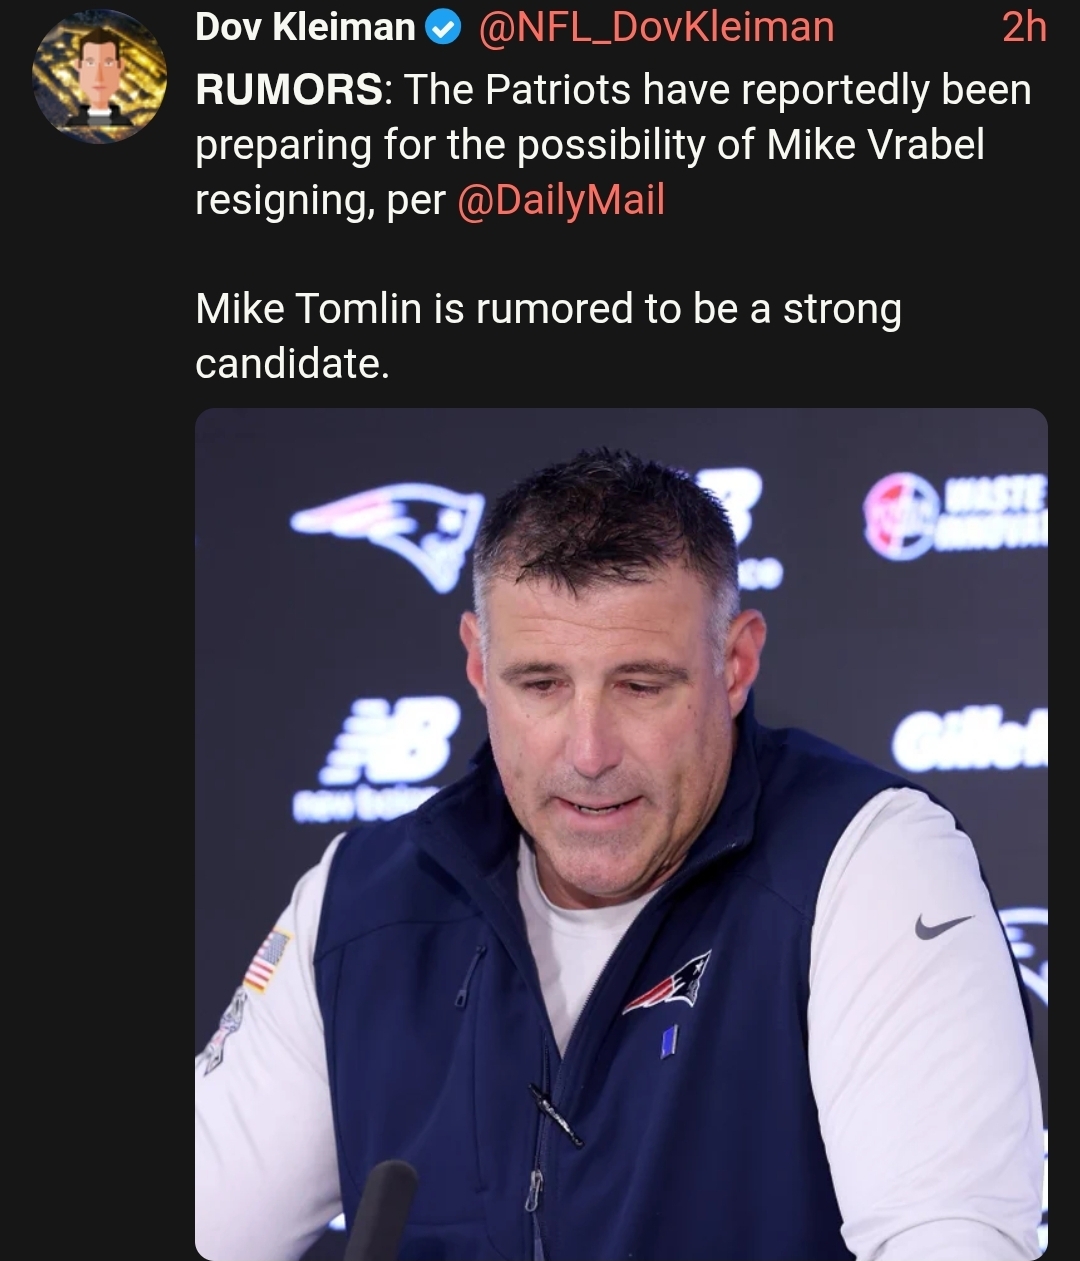Select the 2h timestamp
1080x1261 pixels.
pos(1023,28)
